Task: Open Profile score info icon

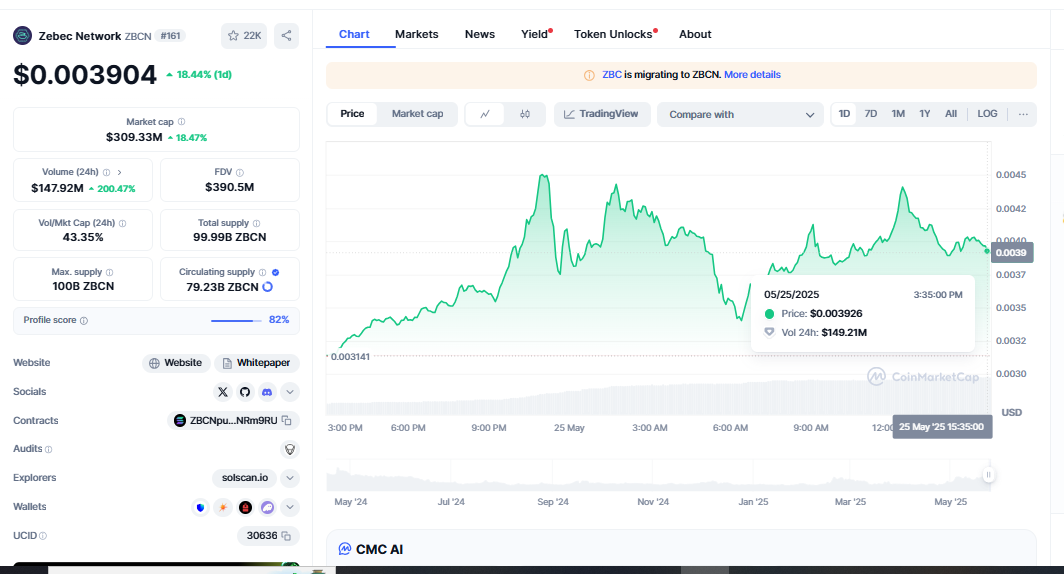Action: (83, 320)
